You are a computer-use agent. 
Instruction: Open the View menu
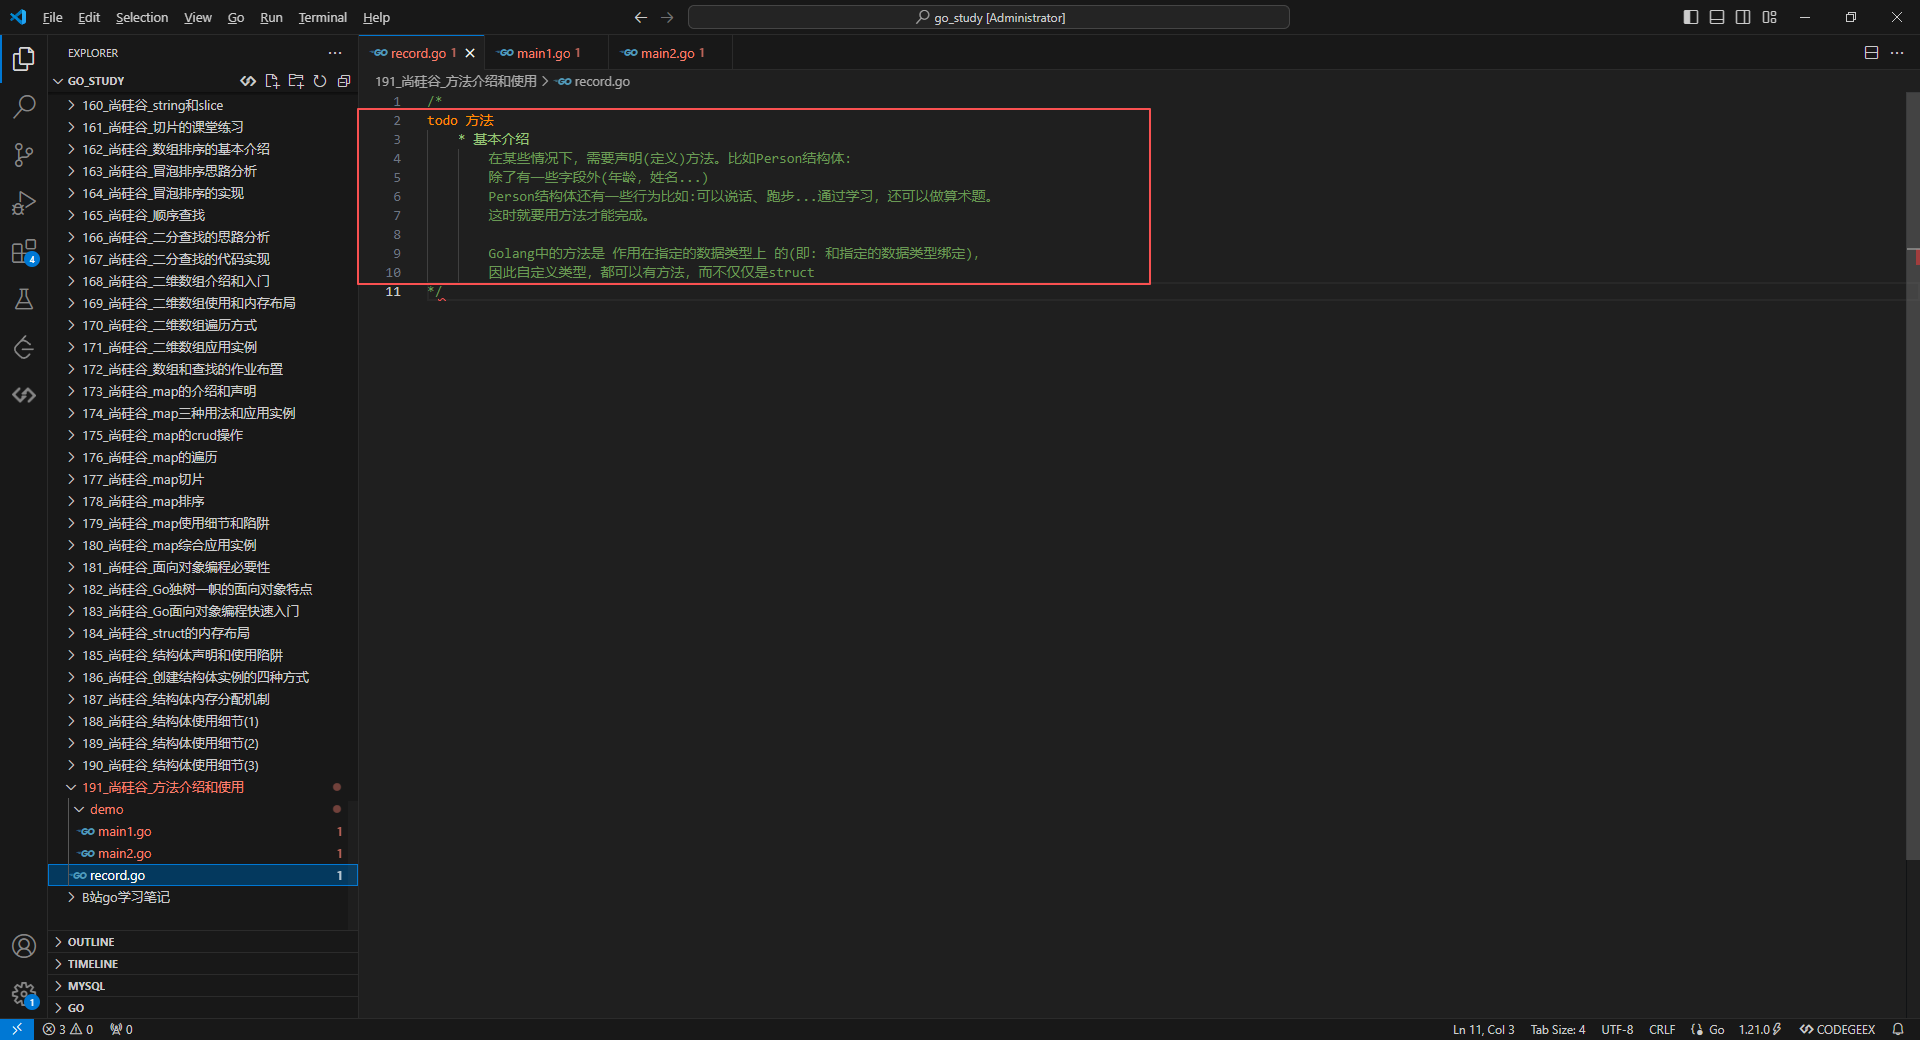pos(198,17)
